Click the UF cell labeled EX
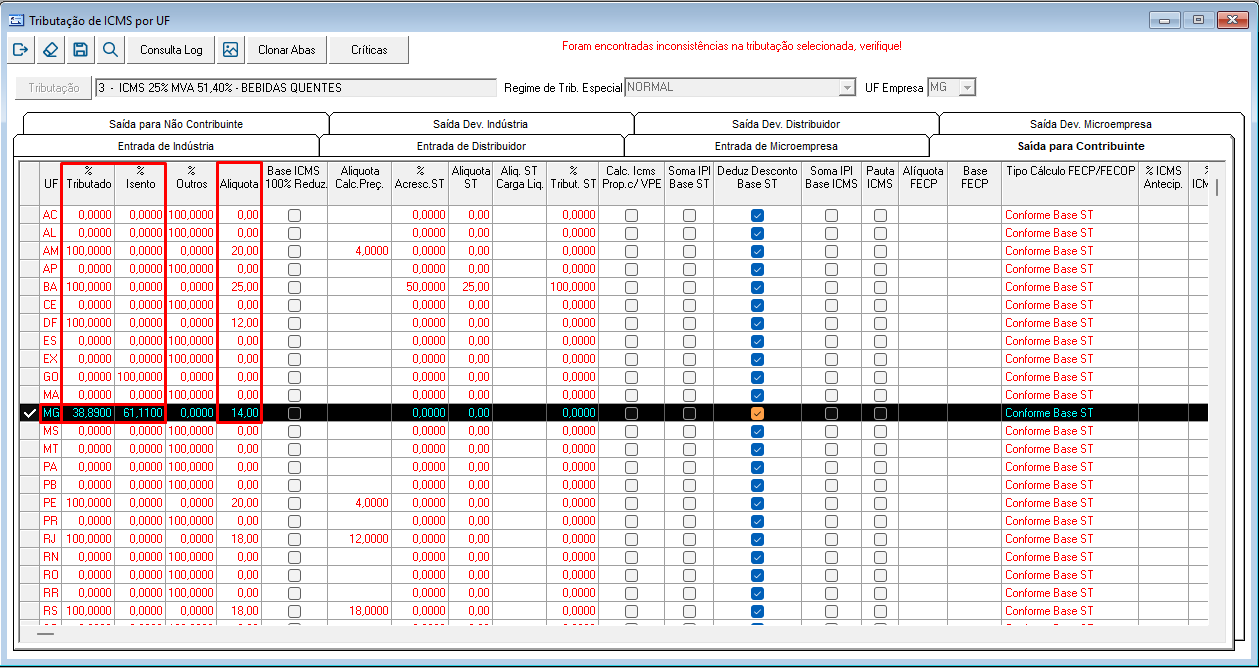This screenshot has height=668, width=1259. pos(50,359)
